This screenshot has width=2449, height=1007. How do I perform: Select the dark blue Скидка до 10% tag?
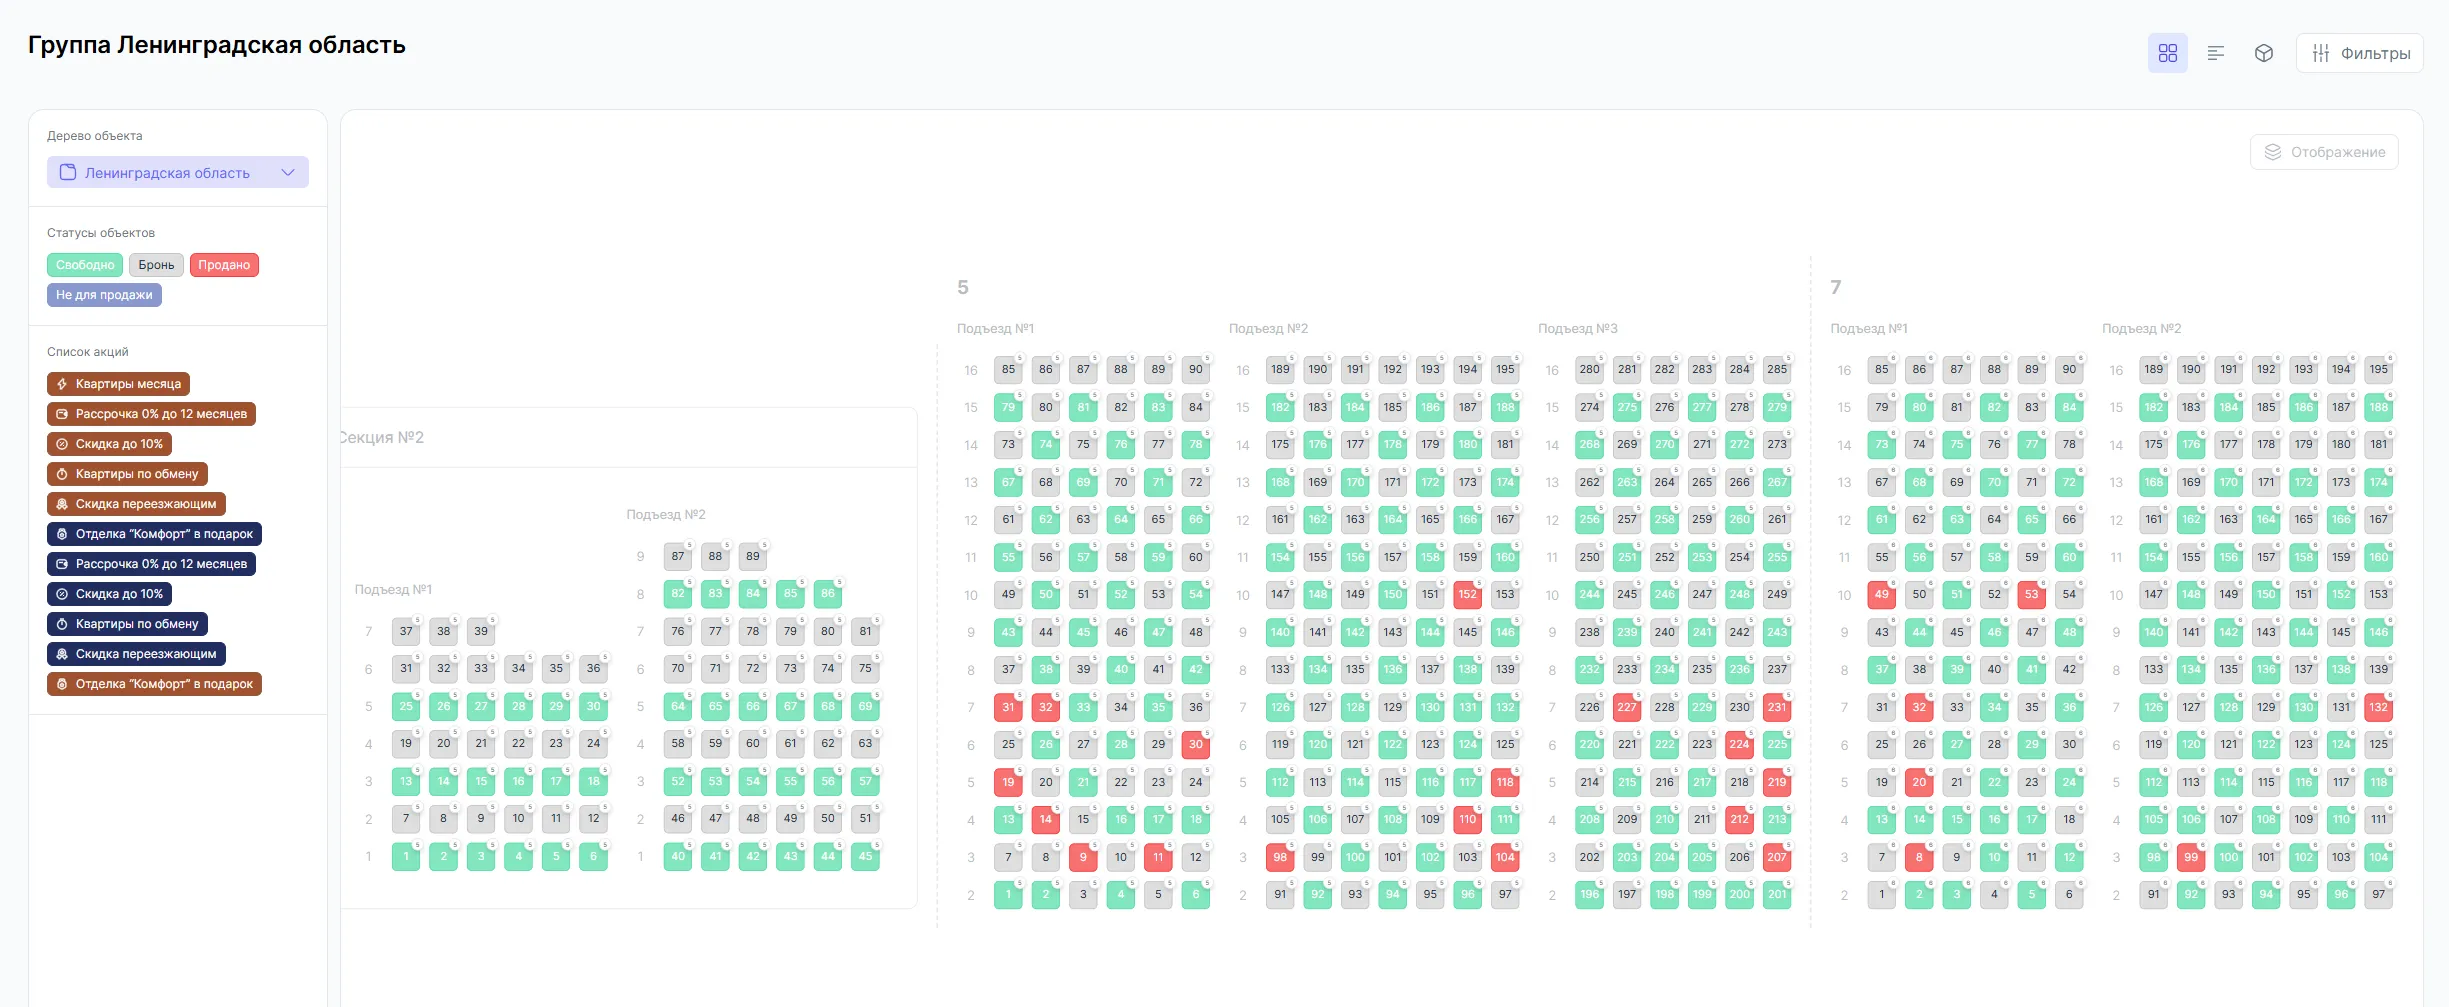coord(109,594)
